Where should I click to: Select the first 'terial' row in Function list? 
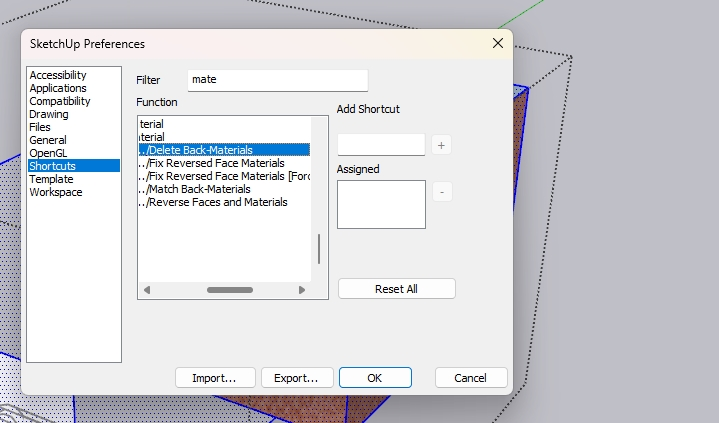224,124
